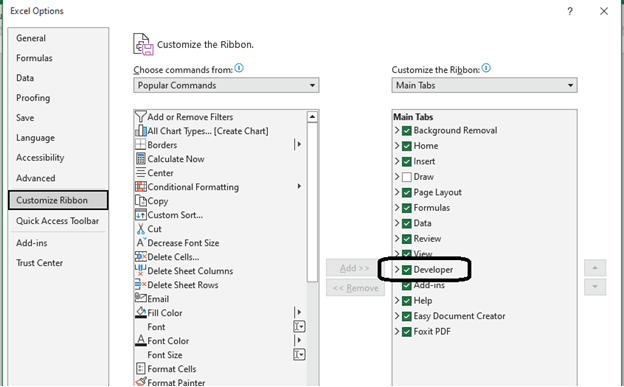The width and height of the screenshot is (624, 387).
Task: Open the Add-ins options category
Action: coord(58,243)
